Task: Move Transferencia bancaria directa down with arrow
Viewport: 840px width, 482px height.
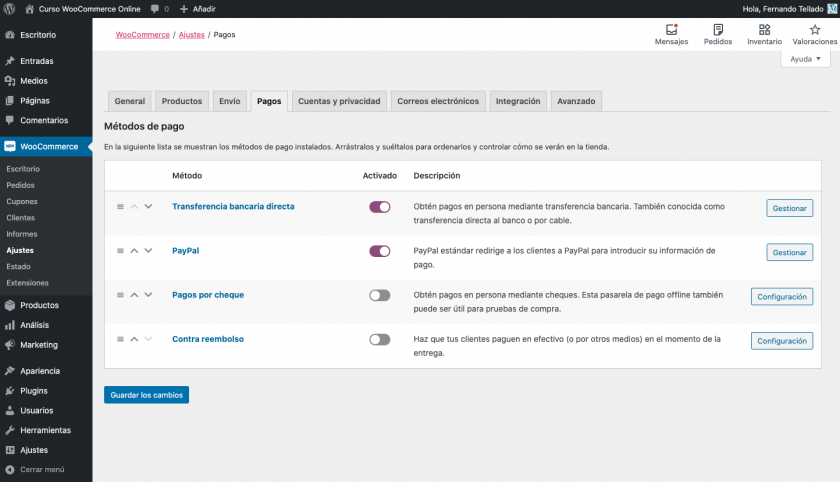Action: pyautogui.click(x=148, y=207)
